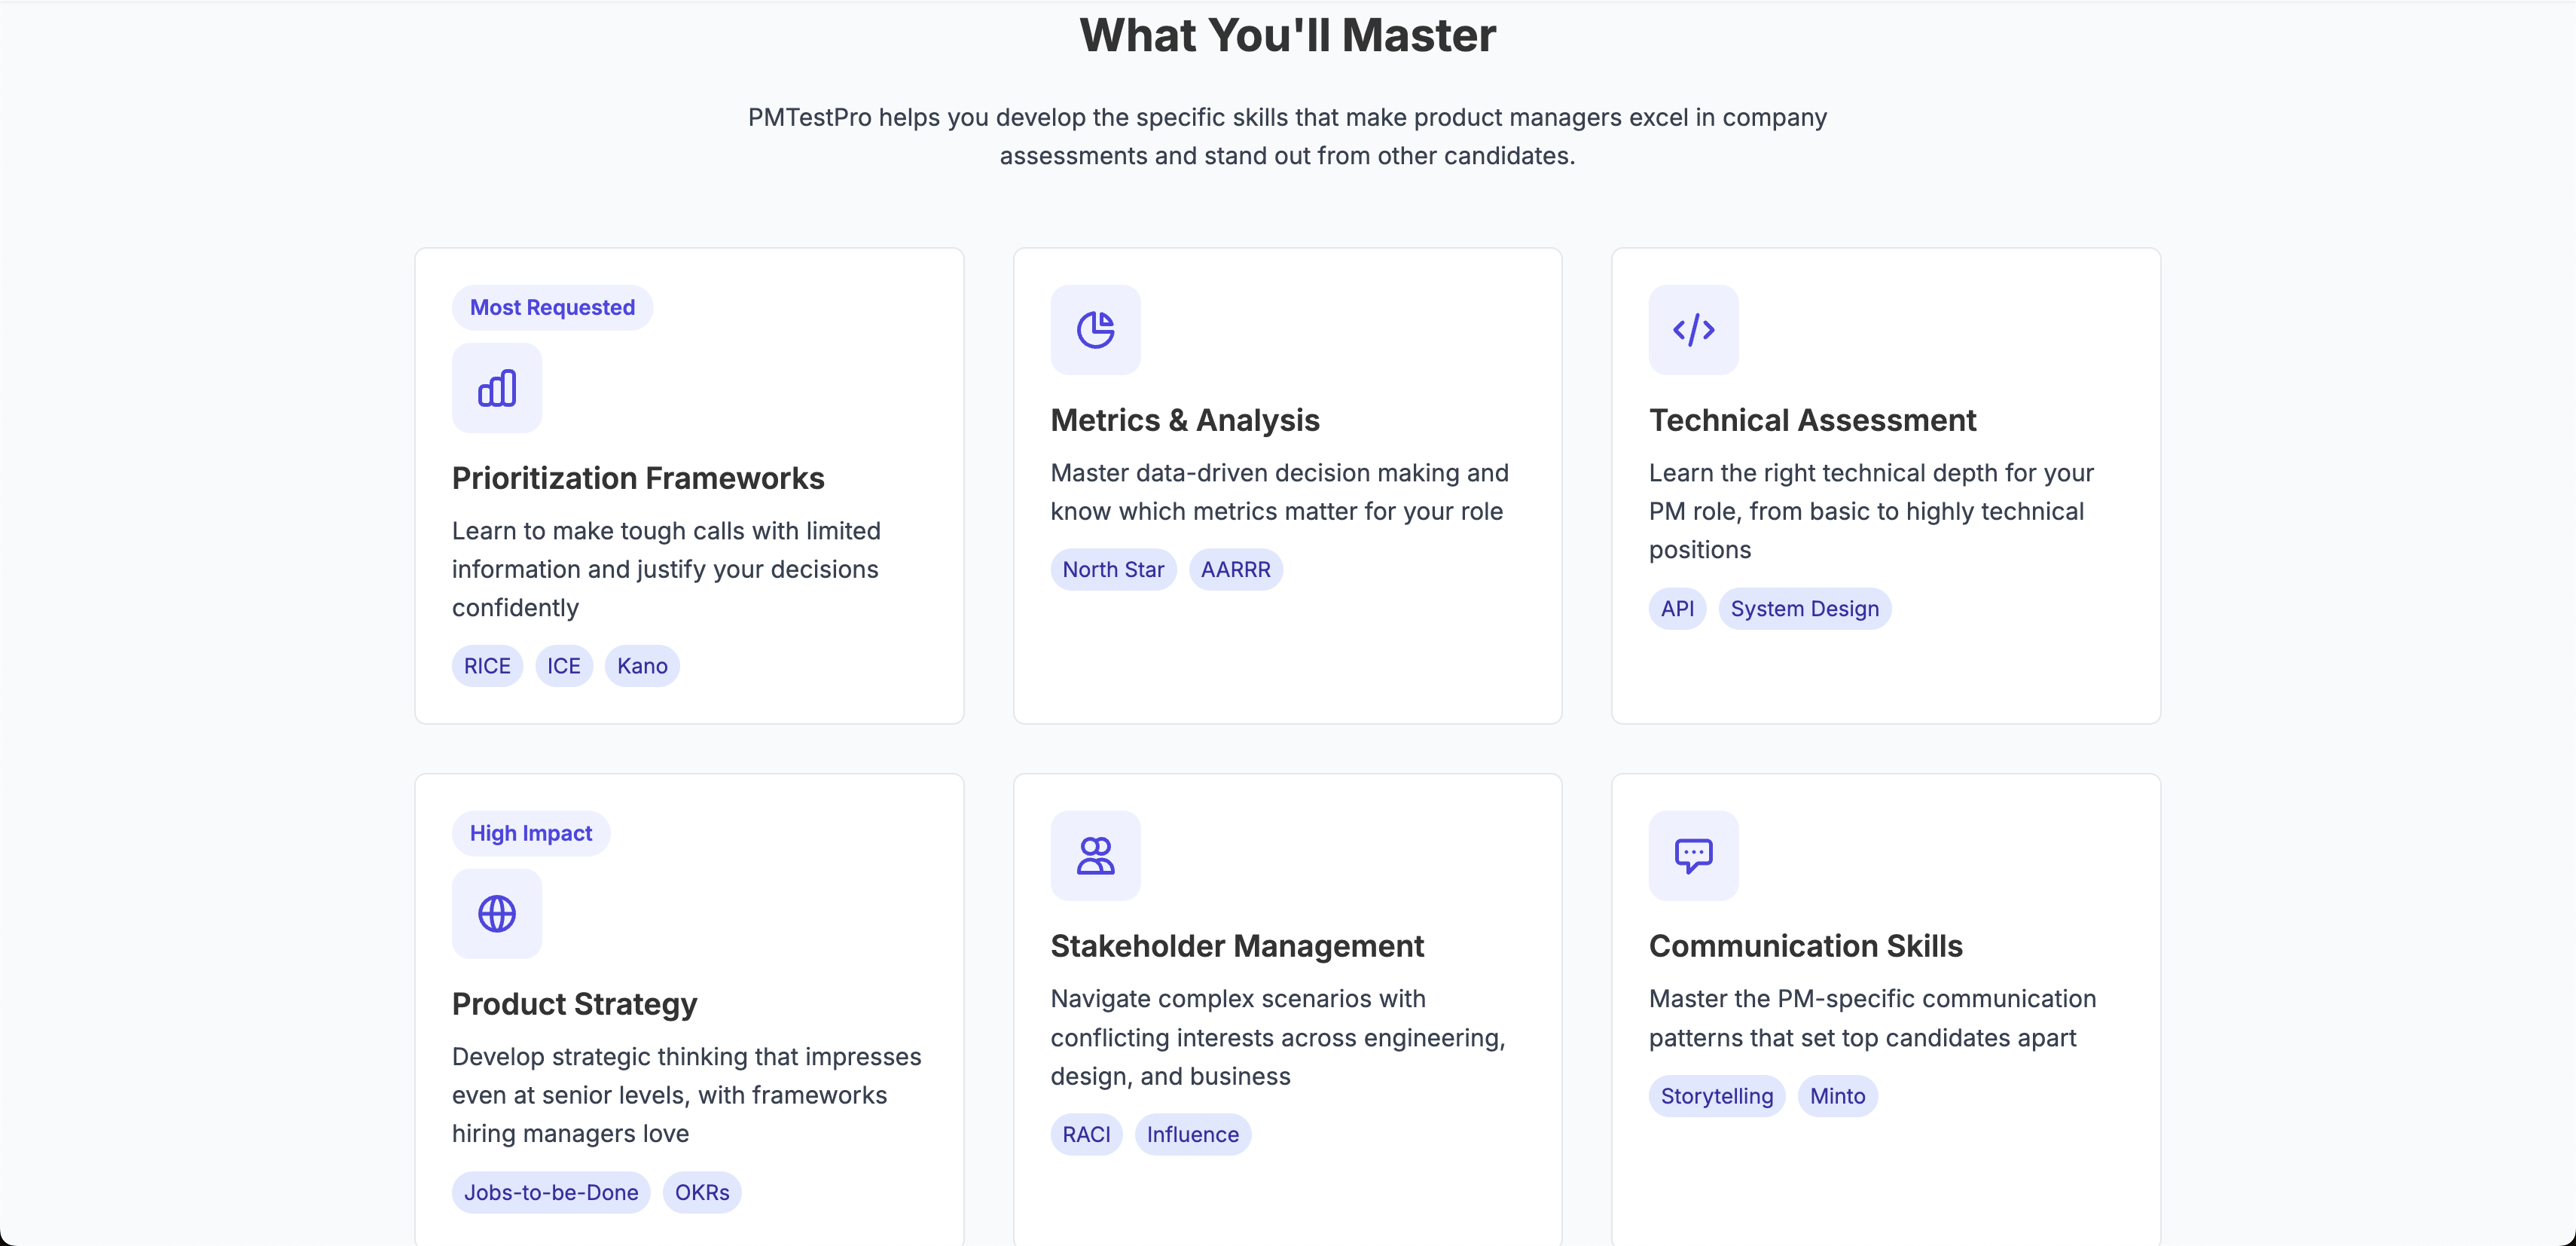Viewport: 2576px width, 1246px height.
Task: Select the OKRs tag
Action: (702, 1192)
